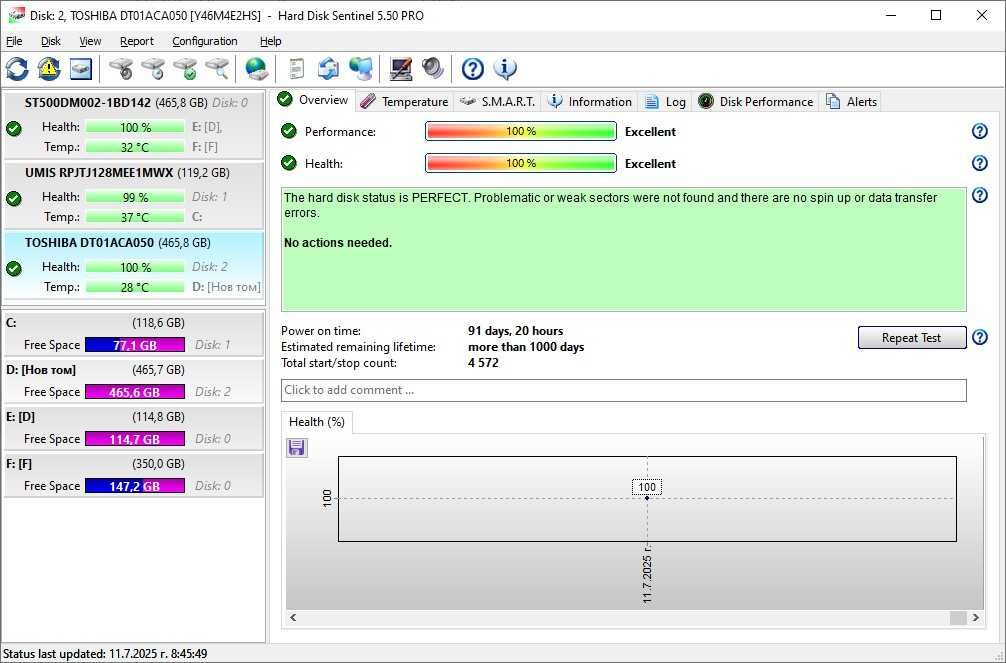Viewport: 1006px width, 663px height.
Task: Switch to the Overview tab
Action: (314, 100)
